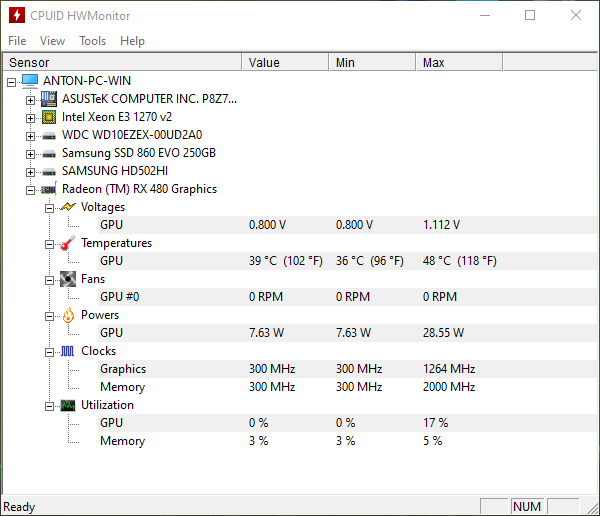
Task: Maximize the HWMonitor window
Action: (x=530, y=15)
